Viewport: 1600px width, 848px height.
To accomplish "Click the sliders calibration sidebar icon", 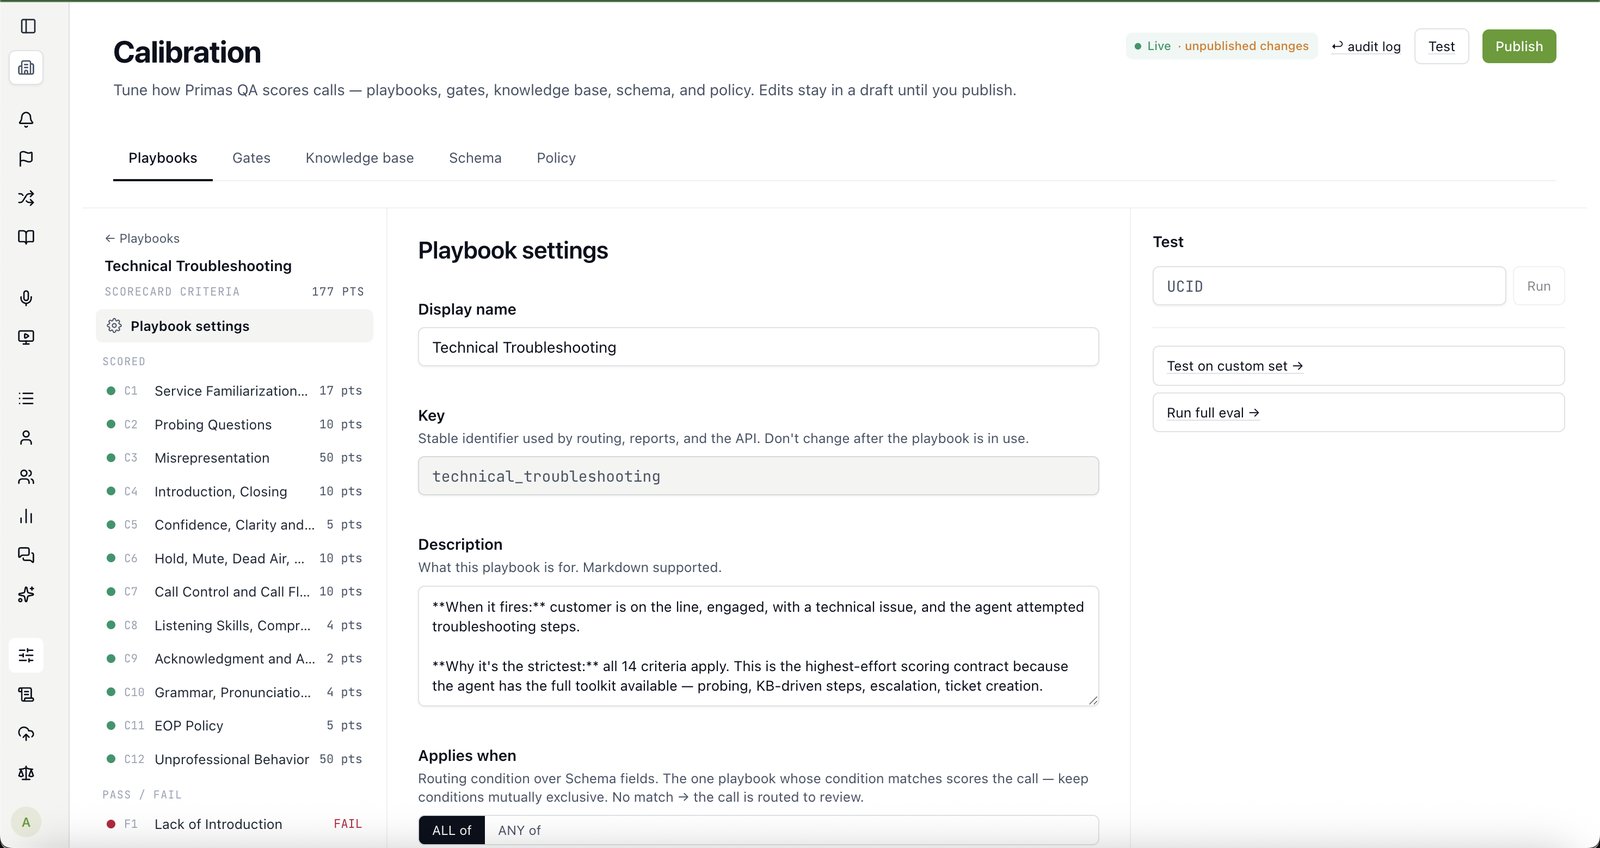I will (x=26, y=655).
